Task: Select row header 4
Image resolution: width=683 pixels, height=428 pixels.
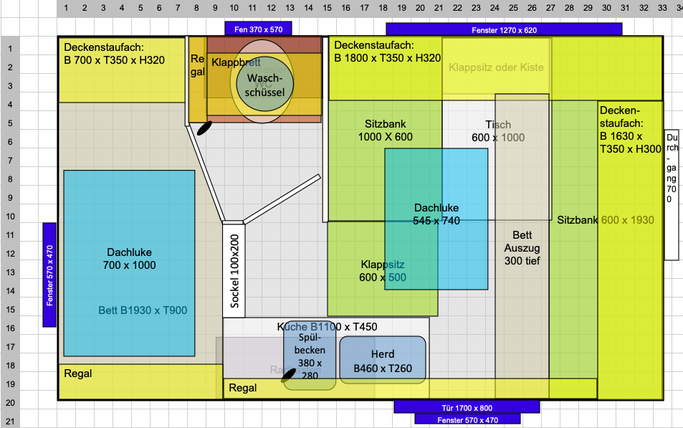Action: (x=10, y=104)
